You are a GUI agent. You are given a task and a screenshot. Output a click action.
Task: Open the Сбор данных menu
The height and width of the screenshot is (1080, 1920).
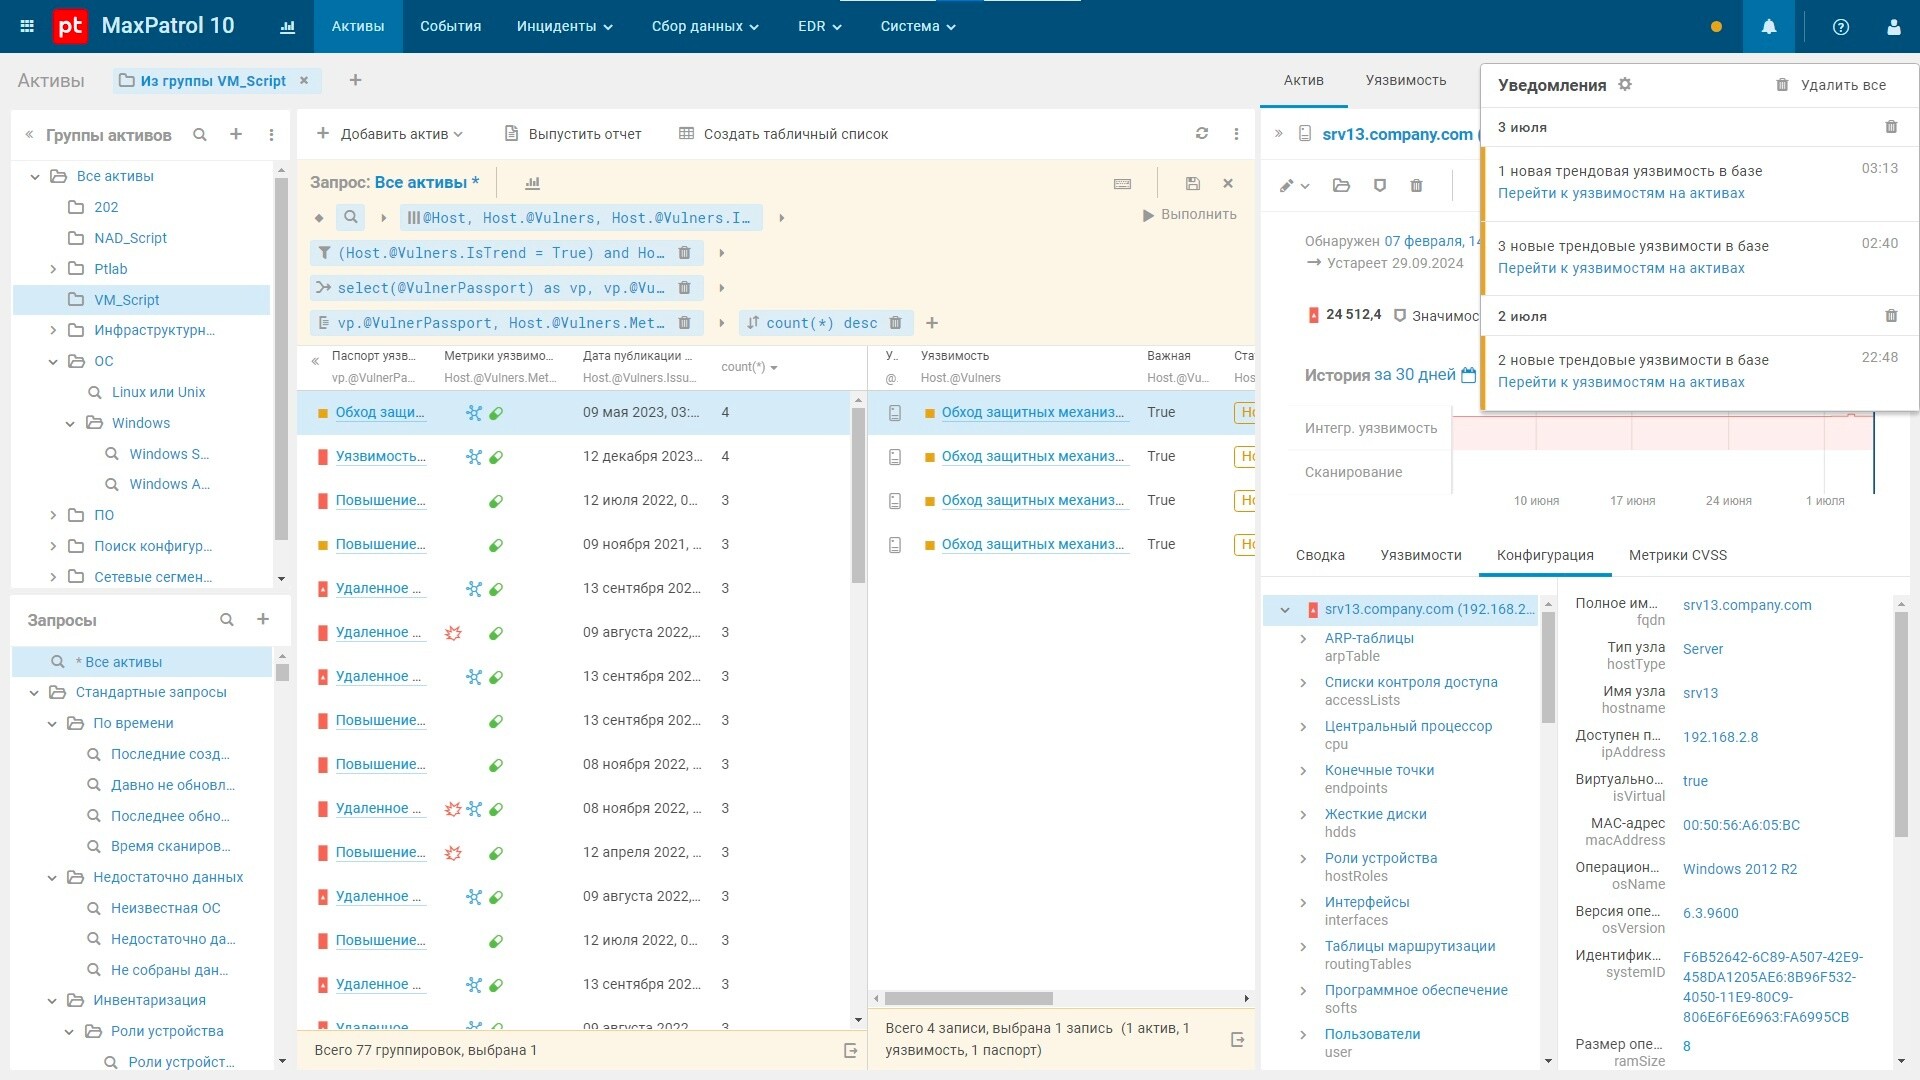coord(705,27)
